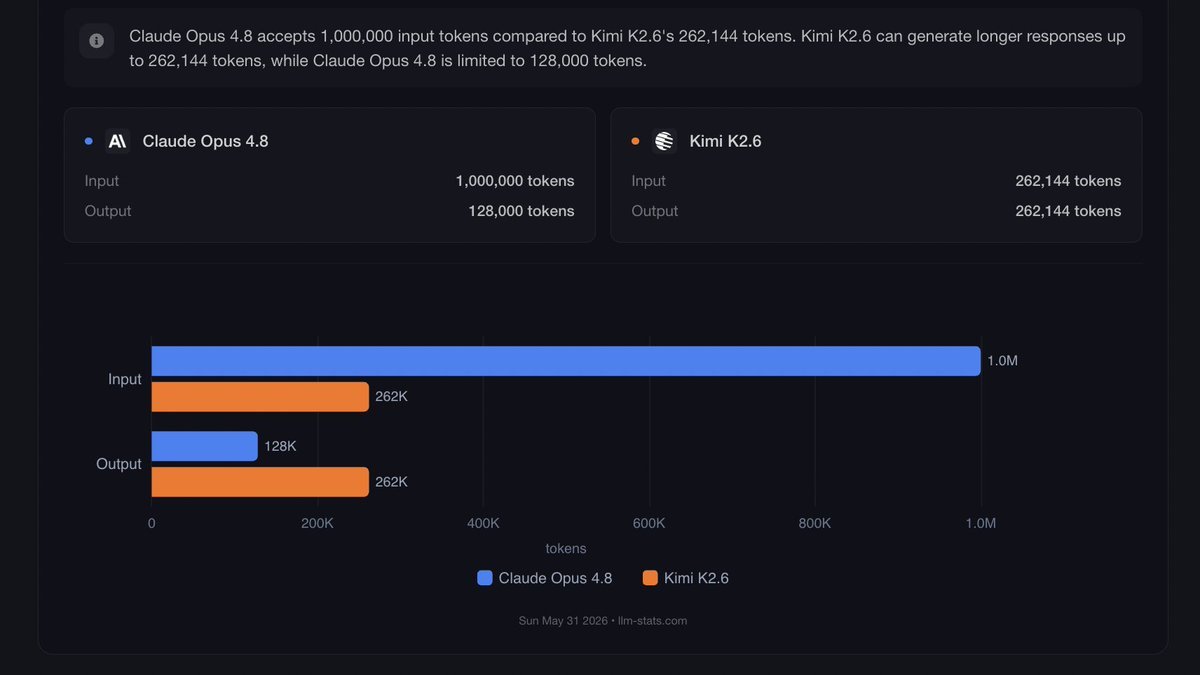This screenshot has width=1200, height=675.
Task: Click the 600K tick label on the horizontal axis
Action: 649,523
